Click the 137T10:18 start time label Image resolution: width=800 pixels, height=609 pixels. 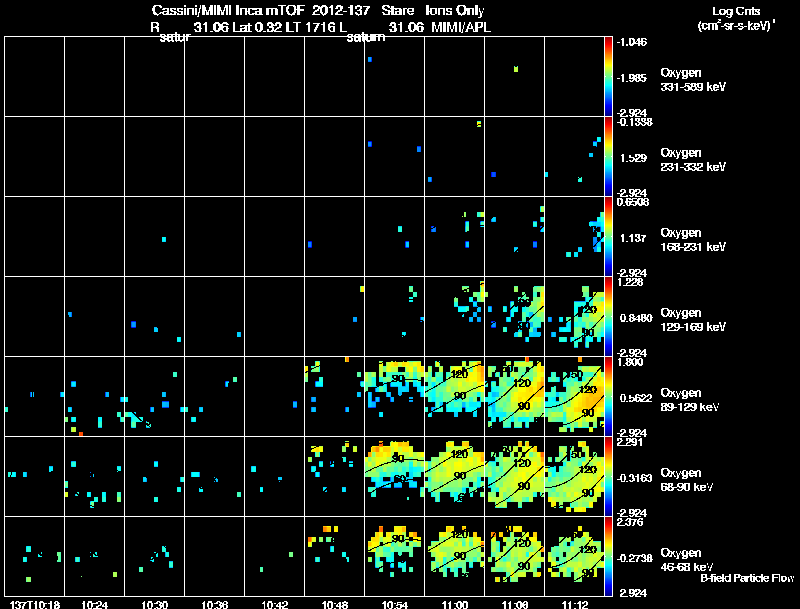pos(35,604)
